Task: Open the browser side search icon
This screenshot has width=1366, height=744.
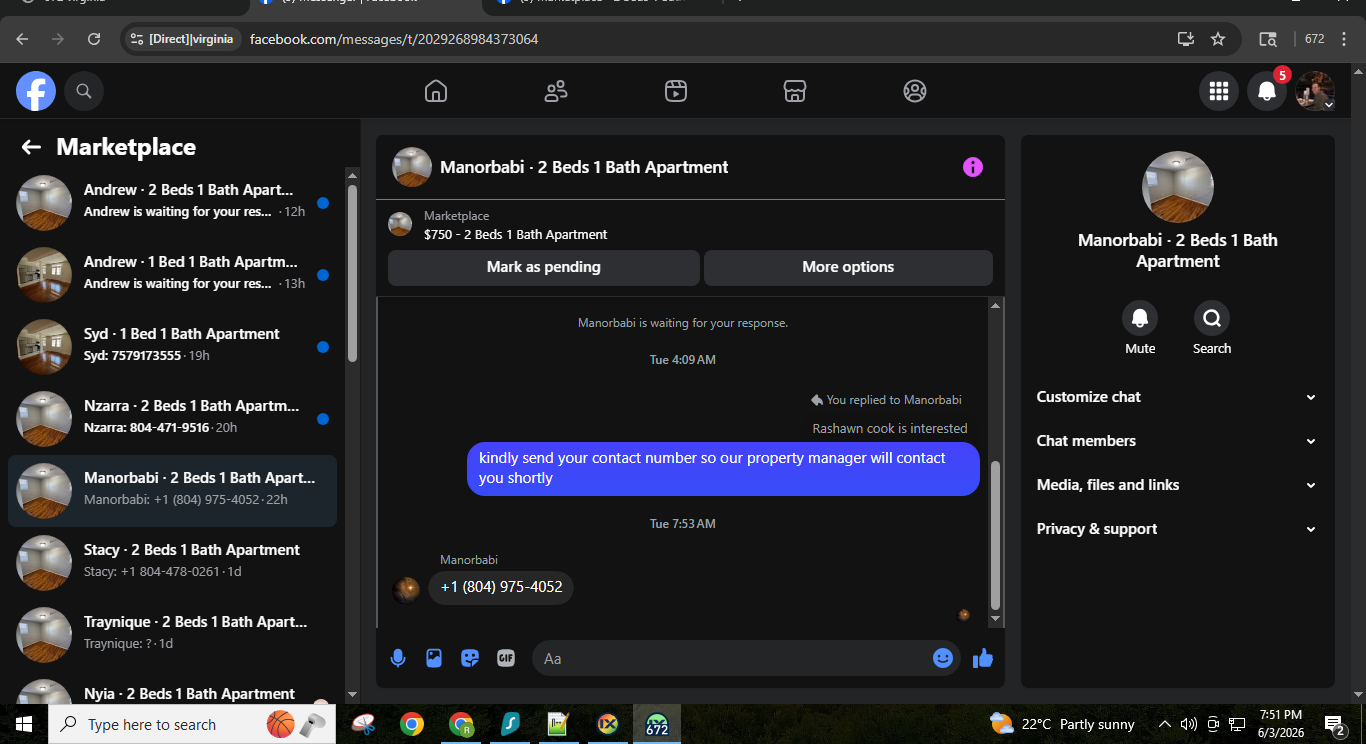Action: click(x=1268, y=39)
